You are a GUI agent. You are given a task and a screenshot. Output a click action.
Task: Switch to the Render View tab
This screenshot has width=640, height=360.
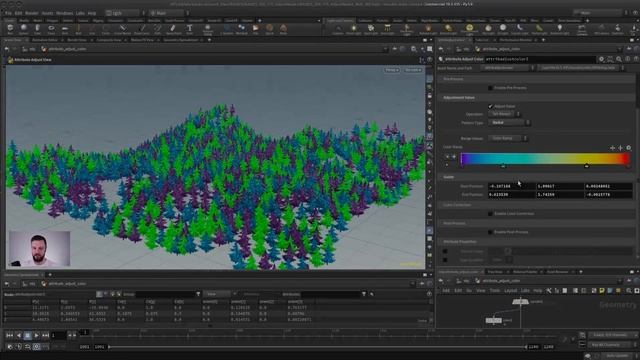coord(77,40)
